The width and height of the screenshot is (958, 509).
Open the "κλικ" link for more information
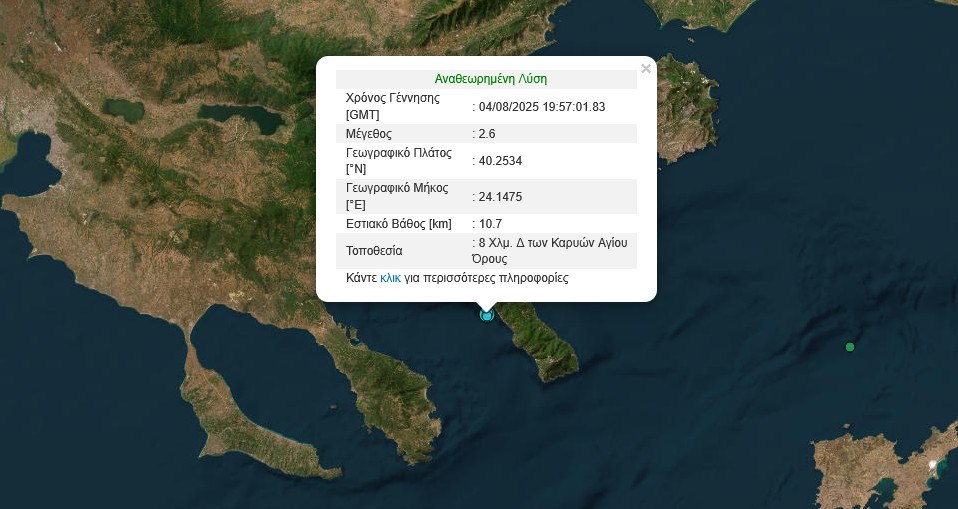(x=390, y=278)
